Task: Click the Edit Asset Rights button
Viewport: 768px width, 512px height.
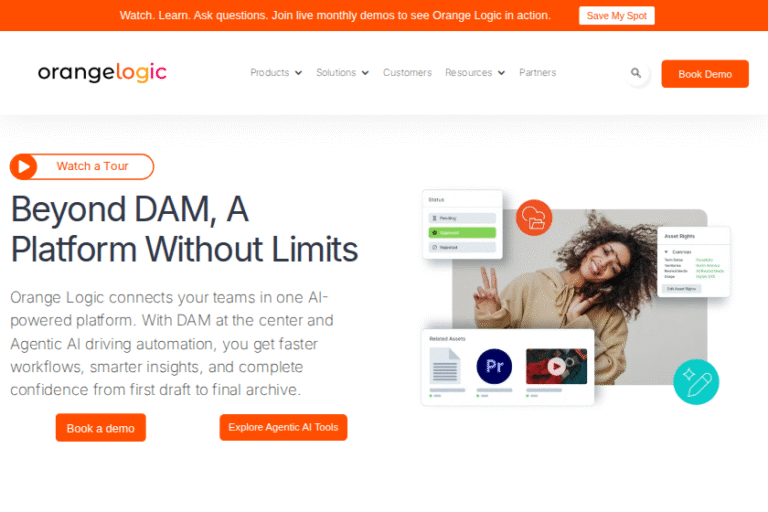Action: [x=681, y=289]
